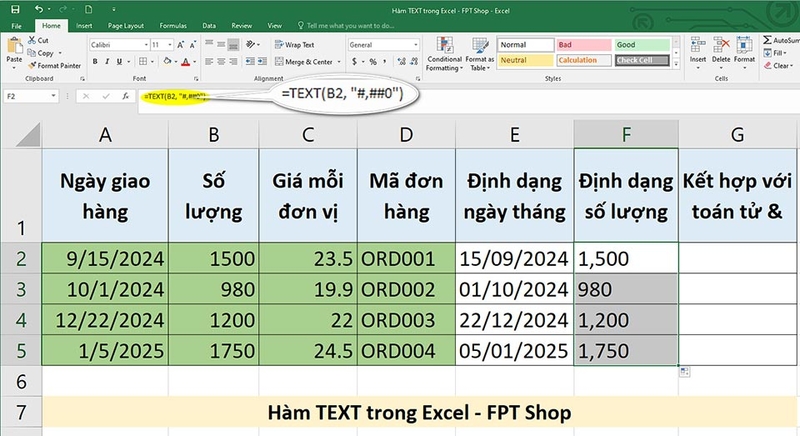Click the Fill Color bucket icon

click(x=167, y=62)
